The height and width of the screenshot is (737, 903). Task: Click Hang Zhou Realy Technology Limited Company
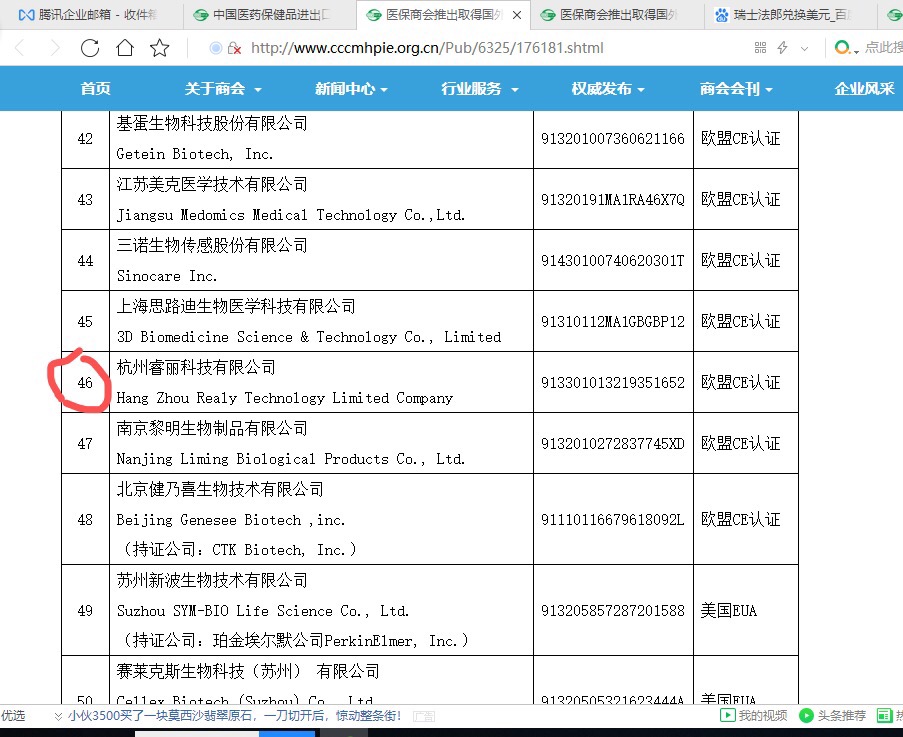point(284,398)
